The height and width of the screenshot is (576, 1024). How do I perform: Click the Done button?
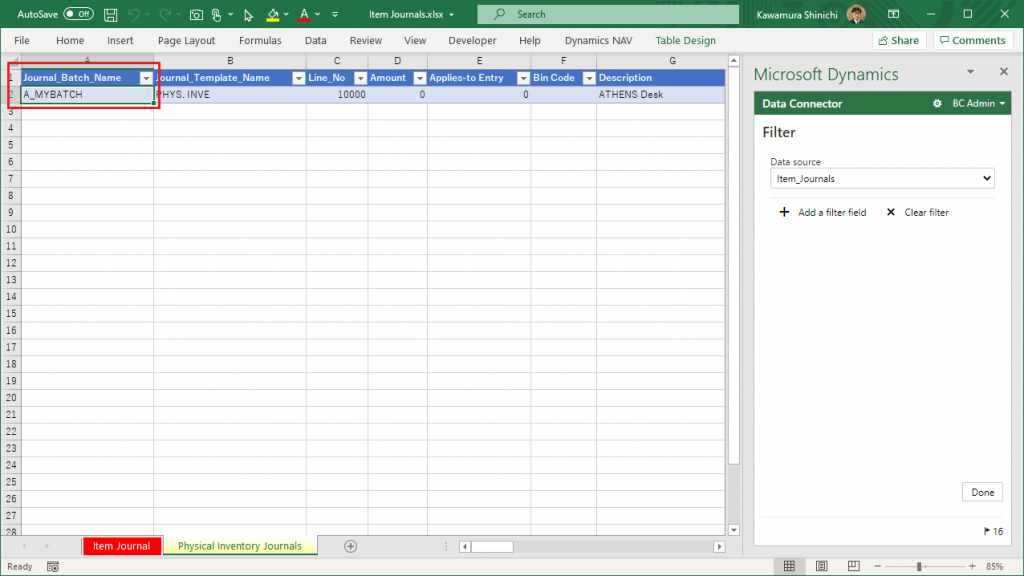(x=982, y=492)
